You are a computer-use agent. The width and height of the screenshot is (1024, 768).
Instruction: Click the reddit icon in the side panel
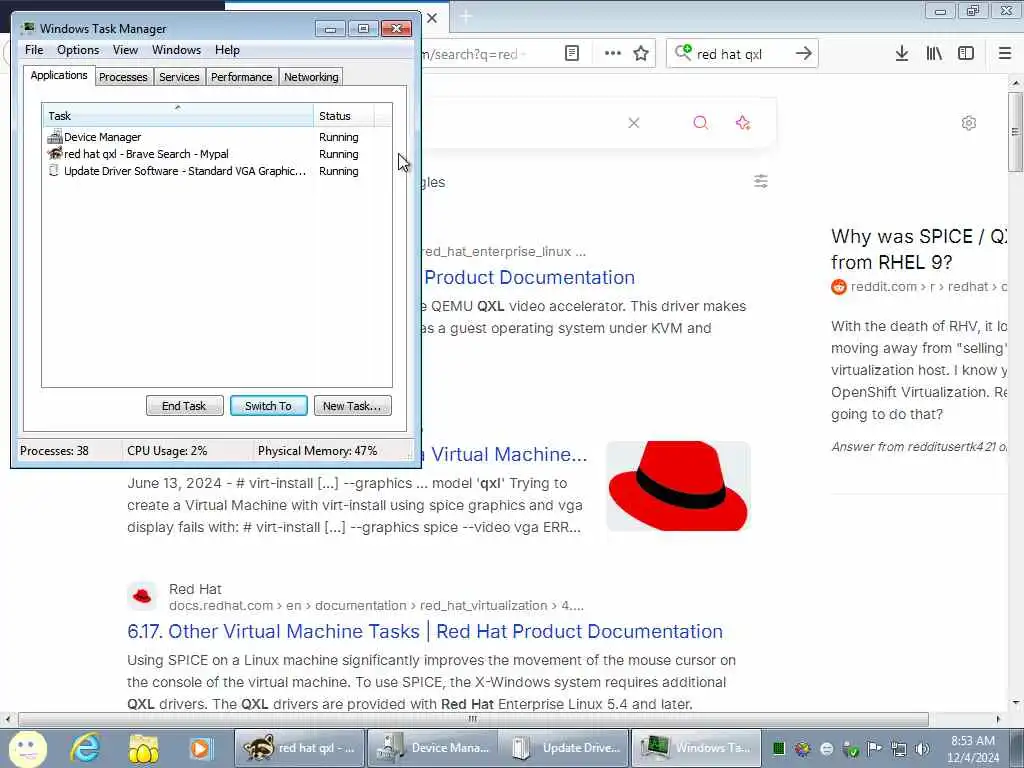click(x=839, y=287)
